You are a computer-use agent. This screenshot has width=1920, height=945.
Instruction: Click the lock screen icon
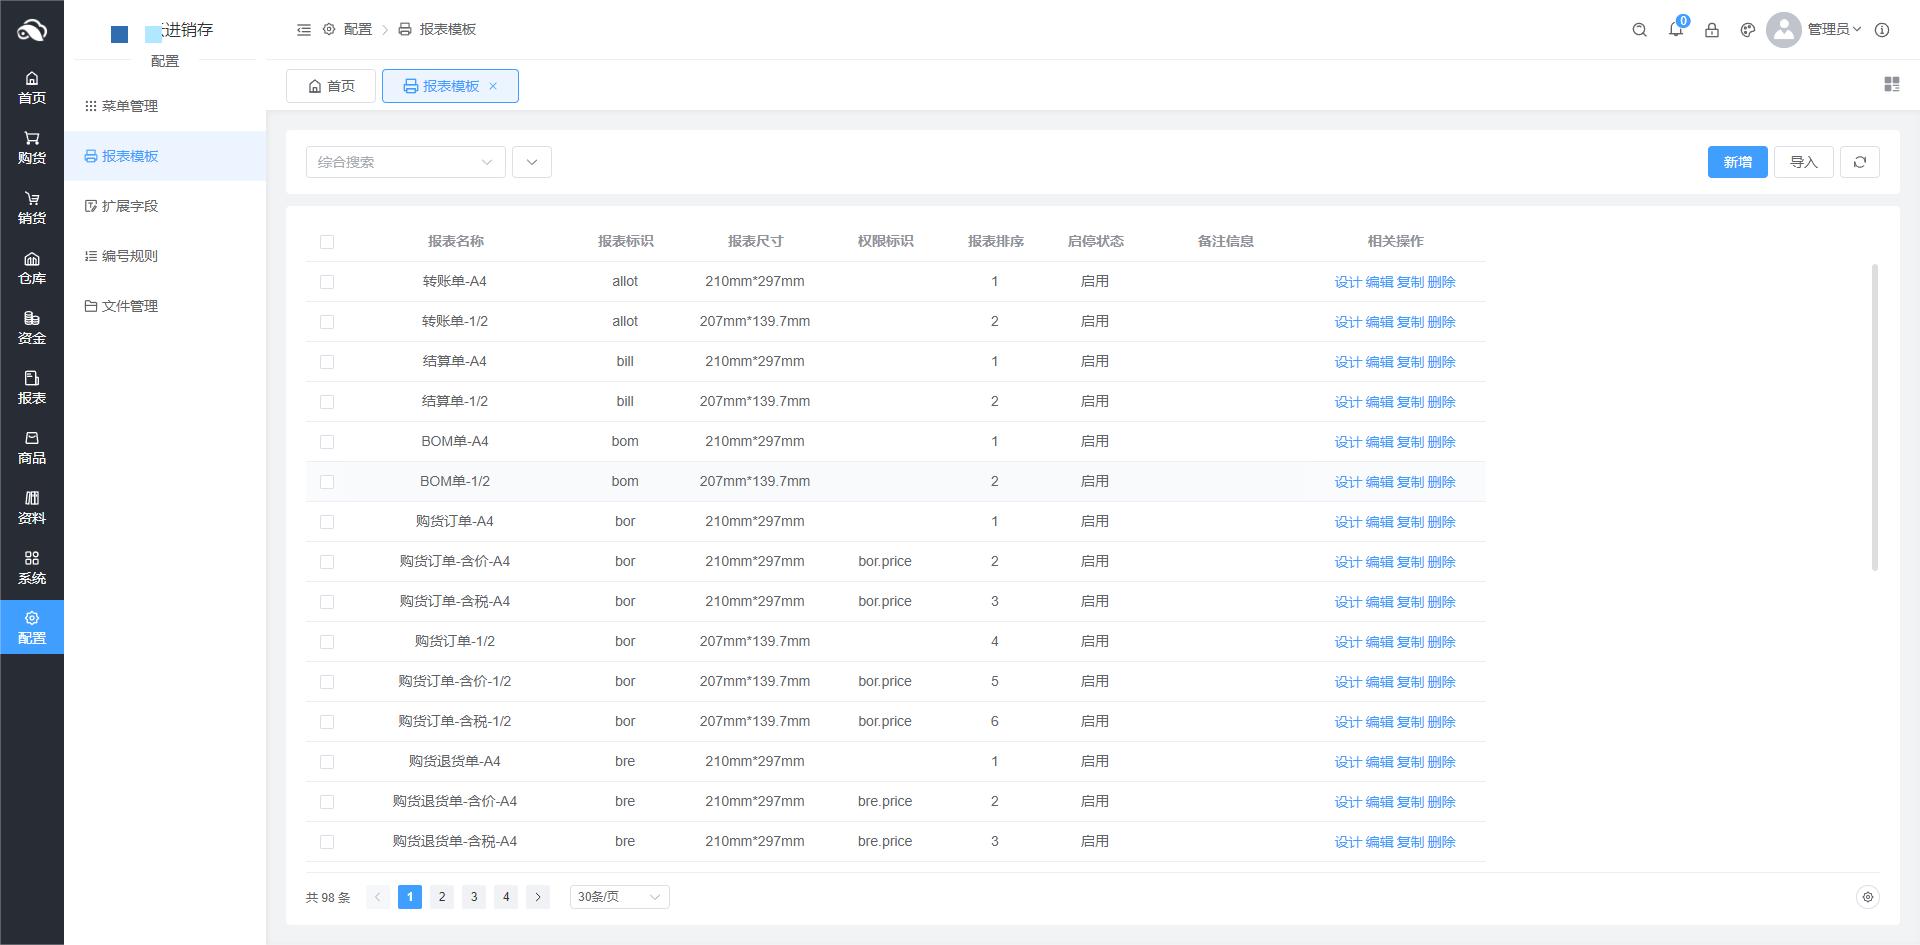point(1711,30)
